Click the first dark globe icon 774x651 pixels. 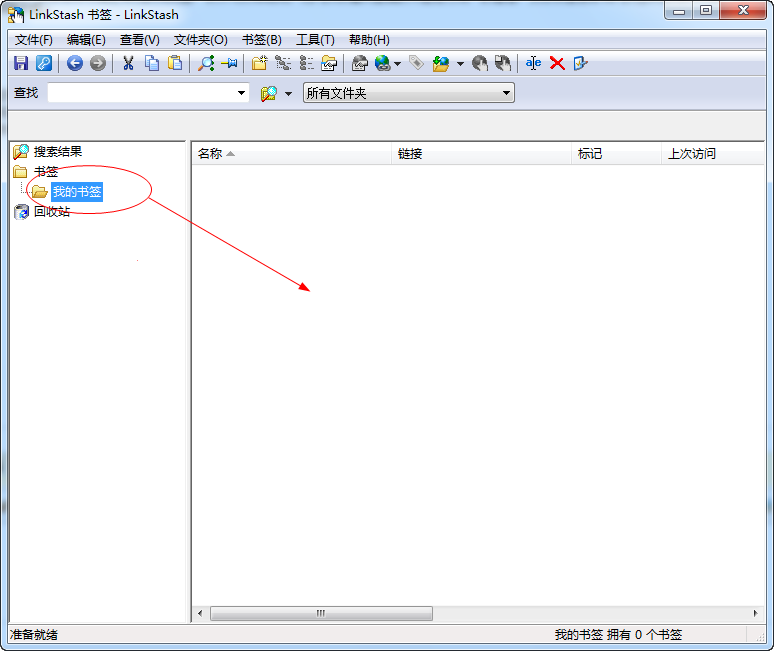(479, 63)
